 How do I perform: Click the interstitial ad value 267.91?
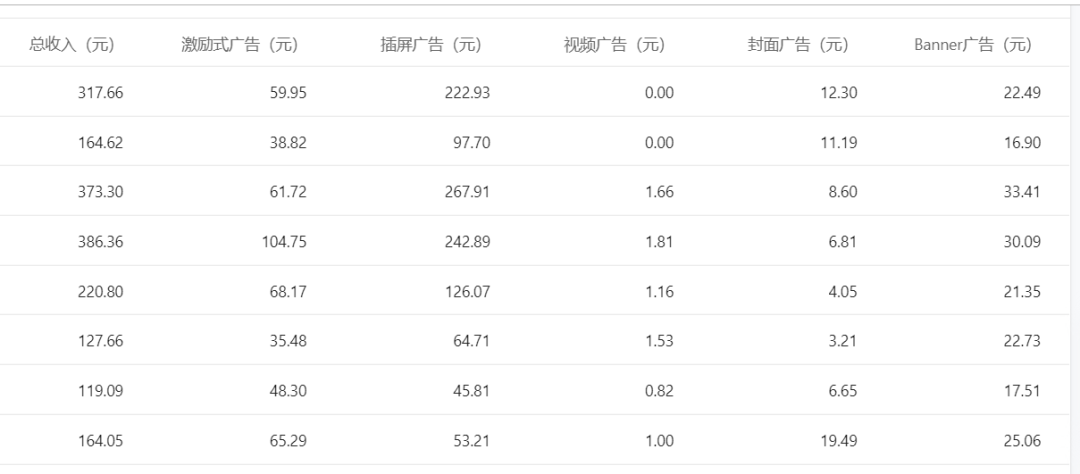point(468,192)
